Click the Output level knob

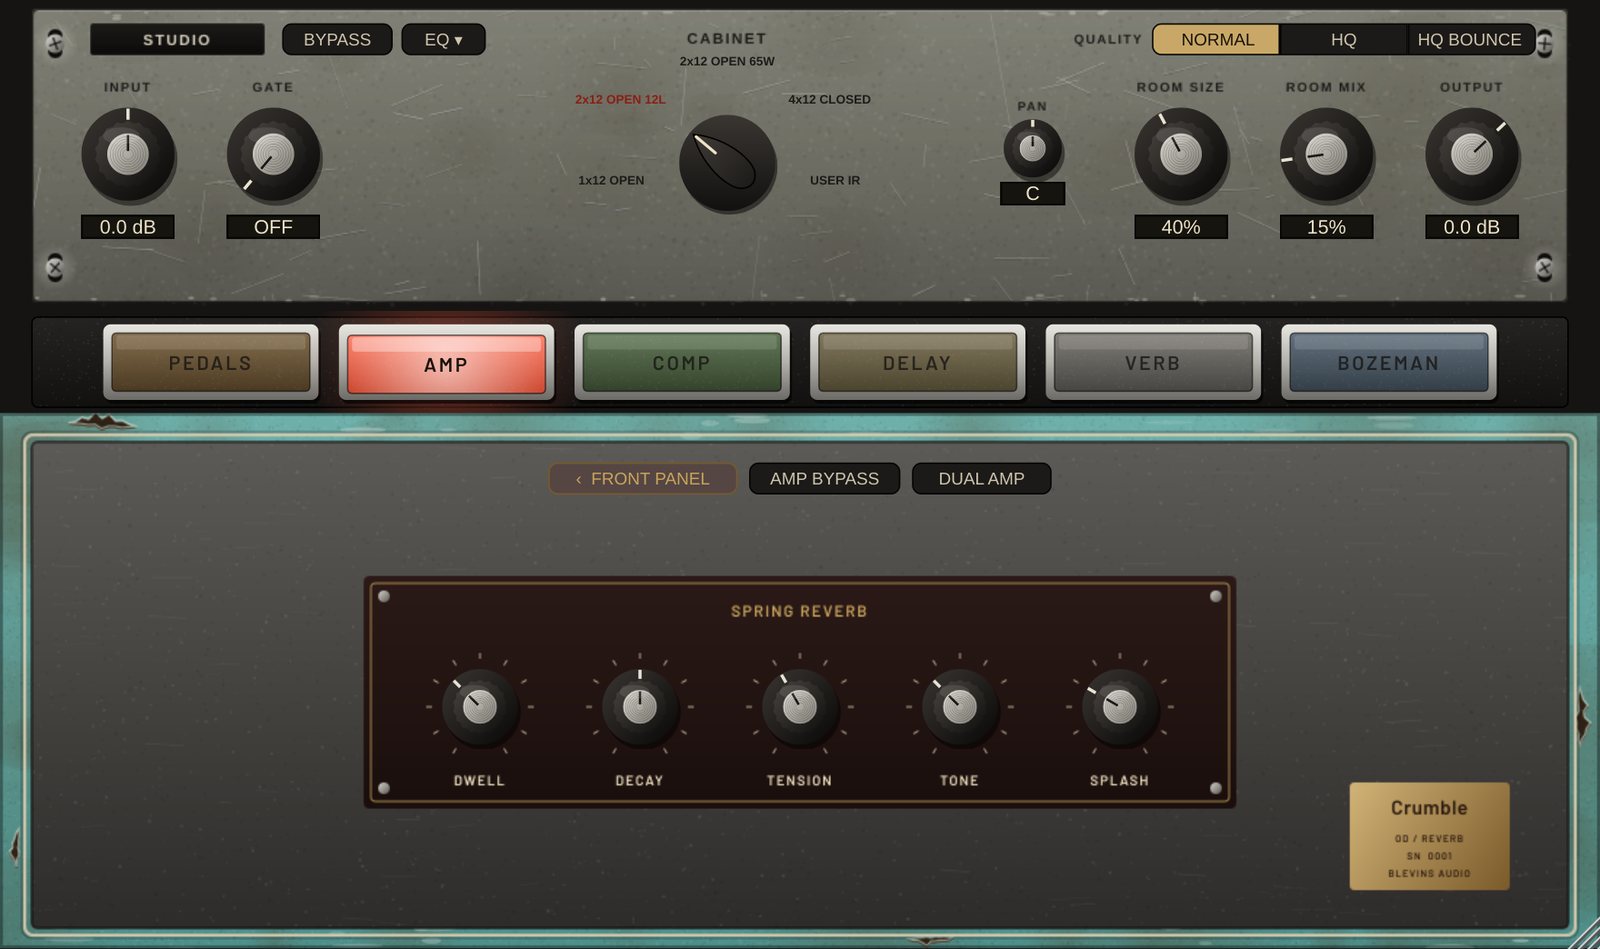pos(1472,155)
